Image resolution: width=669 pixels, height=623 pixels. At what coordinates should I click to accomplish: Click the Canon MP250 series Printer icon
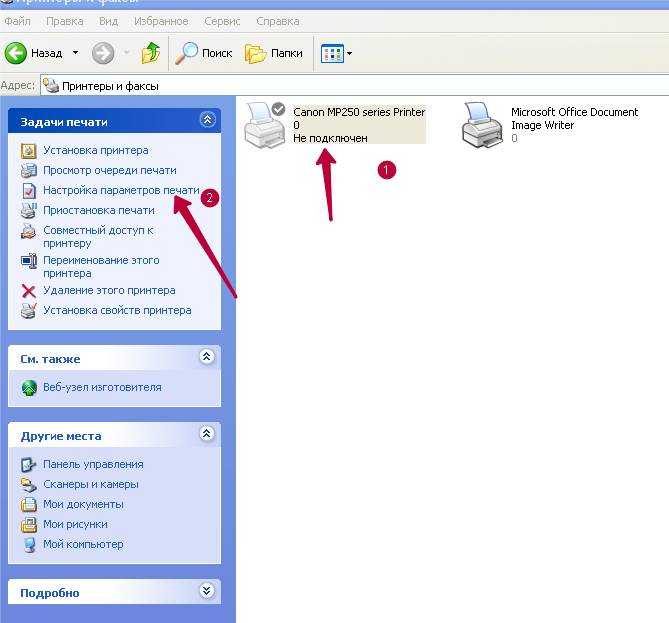(266, 124)
